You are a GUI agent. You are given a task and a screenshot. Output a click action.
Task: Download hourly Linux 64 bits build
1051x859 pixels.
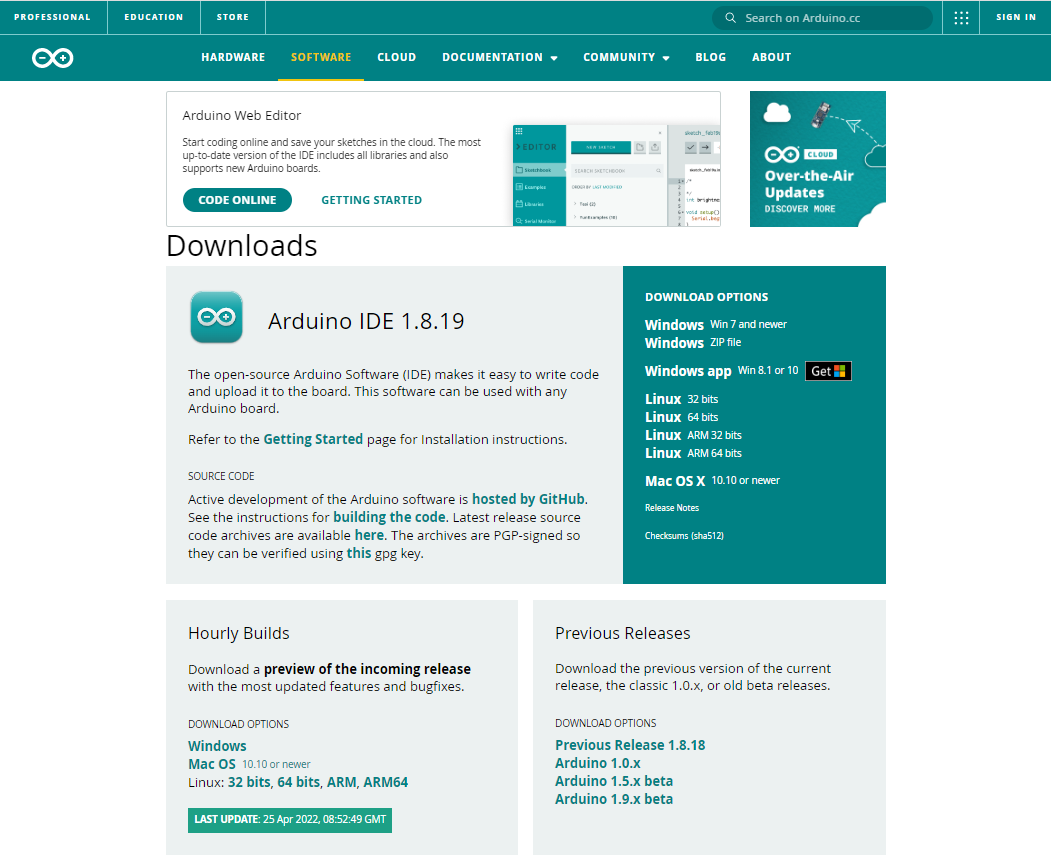coord(299,783)
